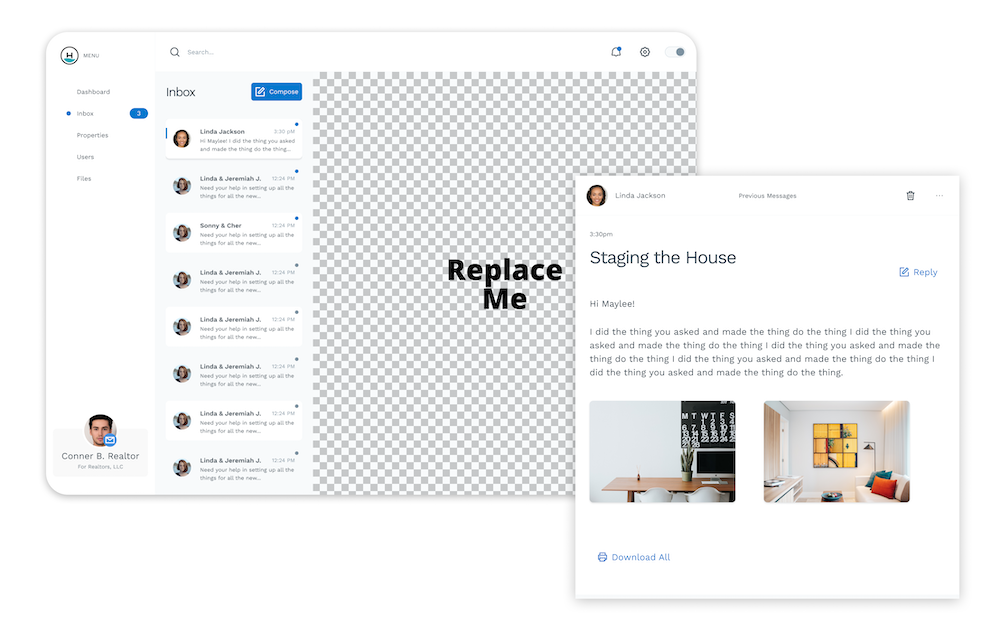Open the three-dot more options menu

pos(939,196)
